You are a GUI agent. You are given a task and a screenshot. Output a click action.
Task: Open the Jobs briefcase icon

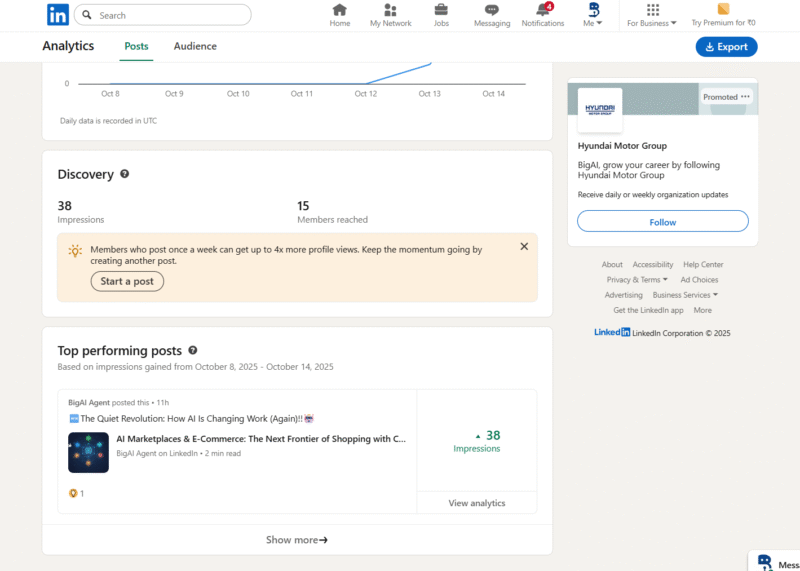441,10
